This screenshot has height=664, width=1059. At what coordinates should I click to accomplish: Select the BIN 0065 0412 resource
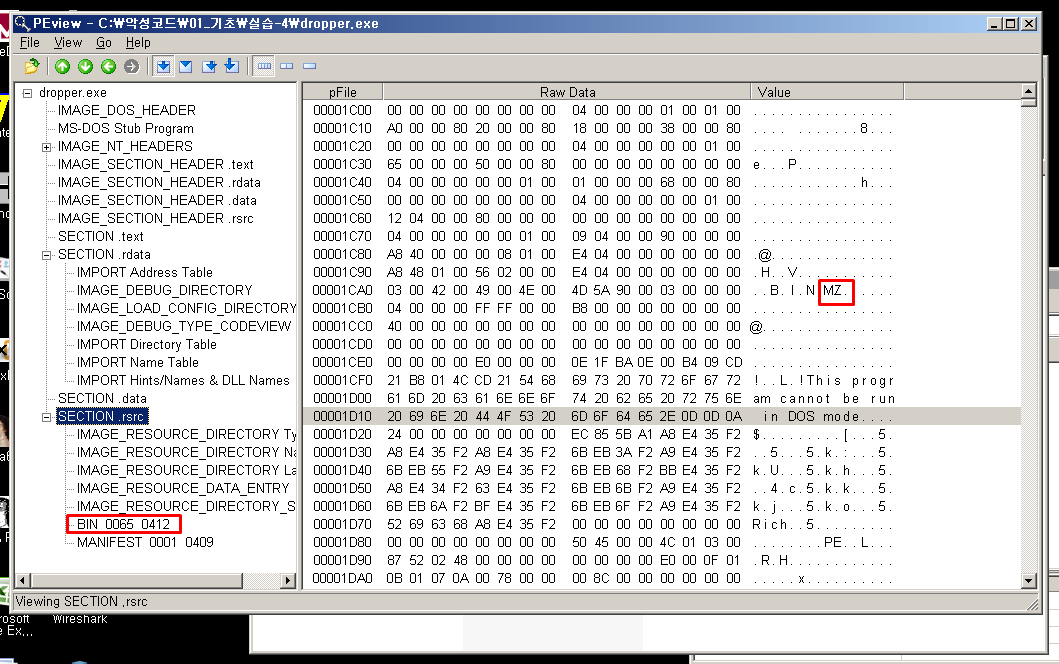tap(123, 524)
